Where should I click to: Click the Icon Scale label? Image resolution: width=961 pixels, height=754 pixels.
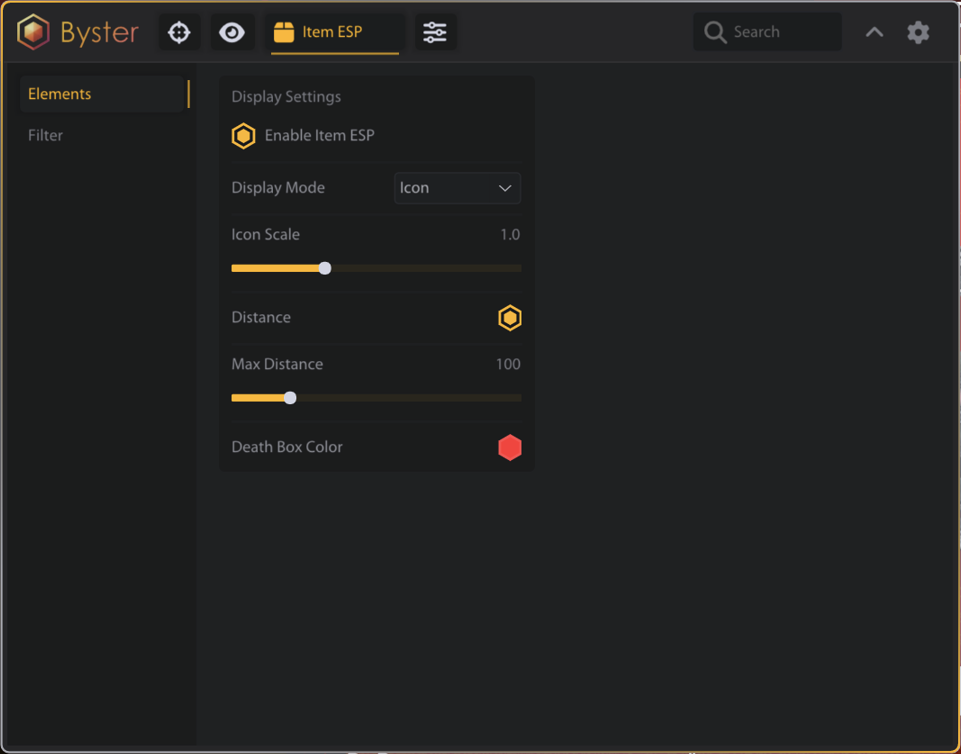(265, 235)
